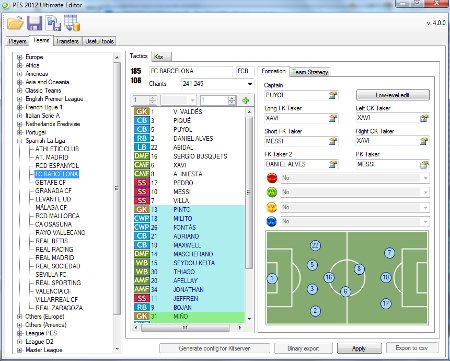Click the FCB short name field

click(x=245, y=71)
